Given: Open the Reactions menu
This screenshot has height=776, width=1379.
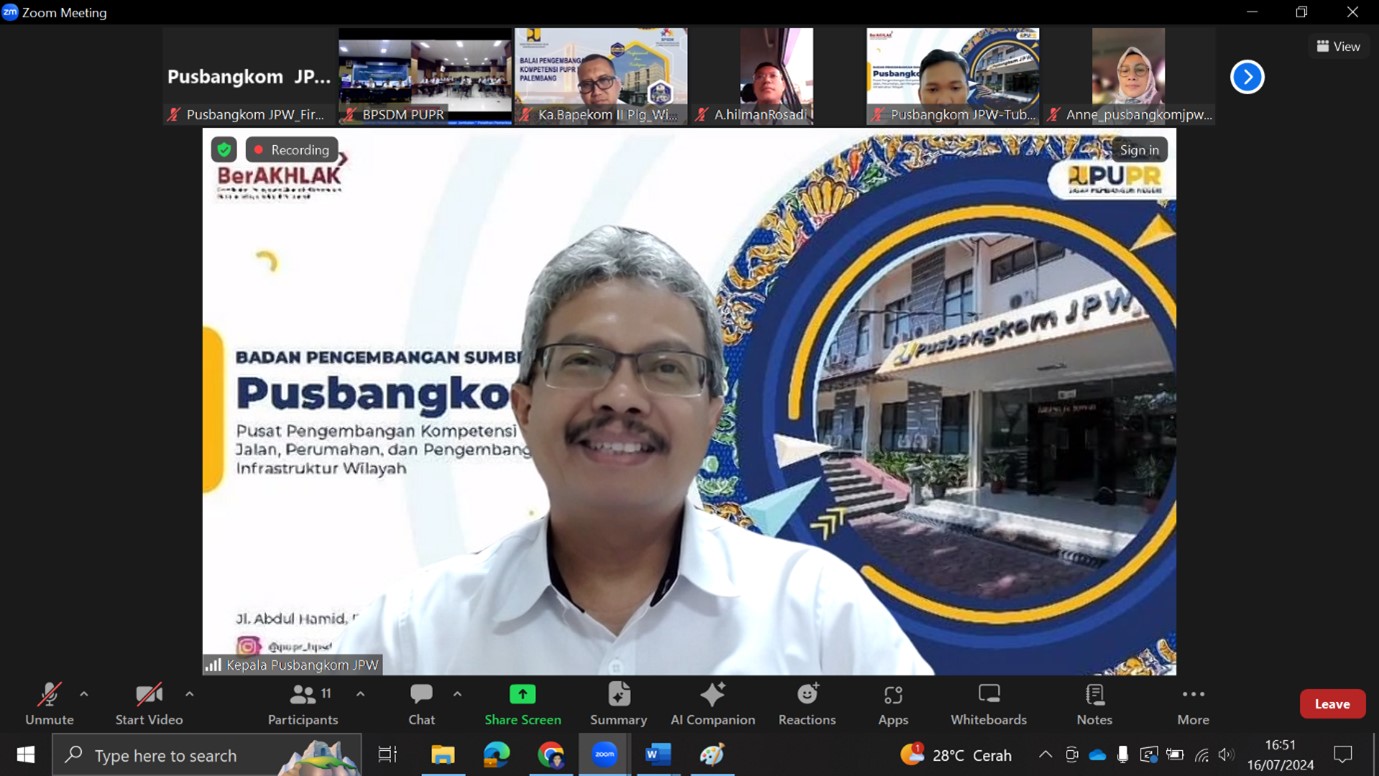Looking at the screenshot, I should pyautogui.click(x=807, y=704).
